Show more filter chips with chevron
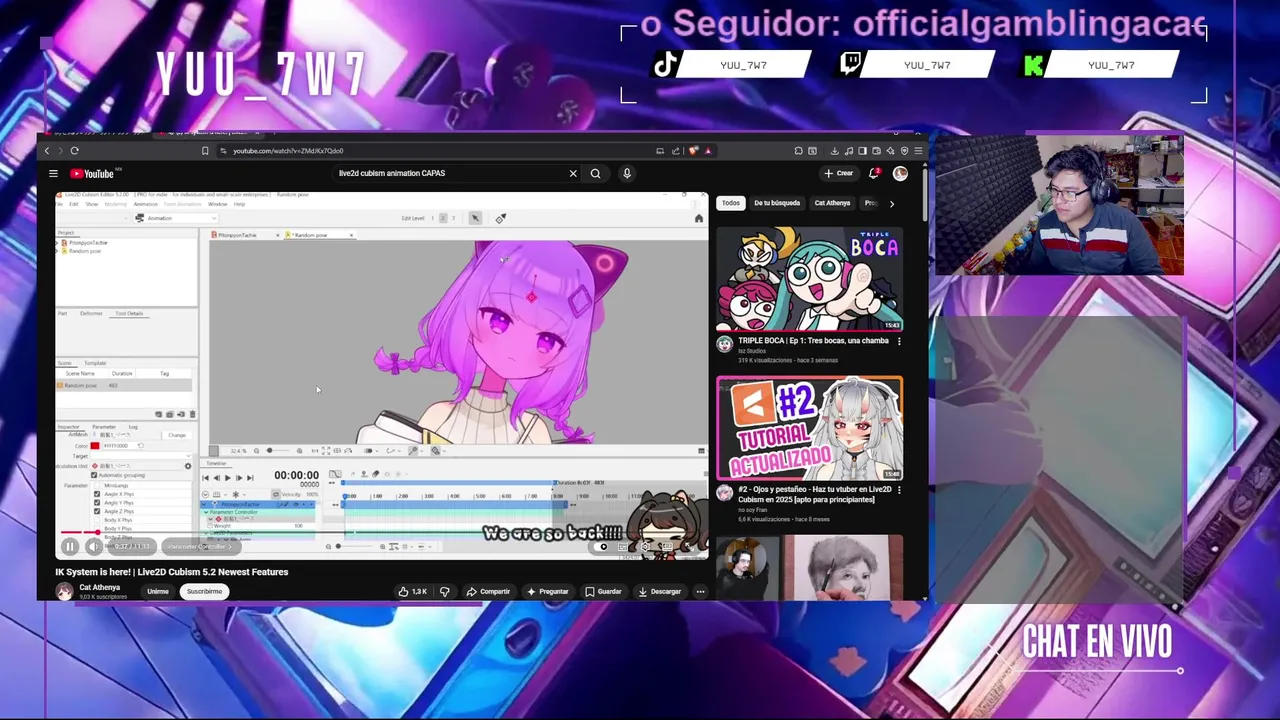 (891, 203)
